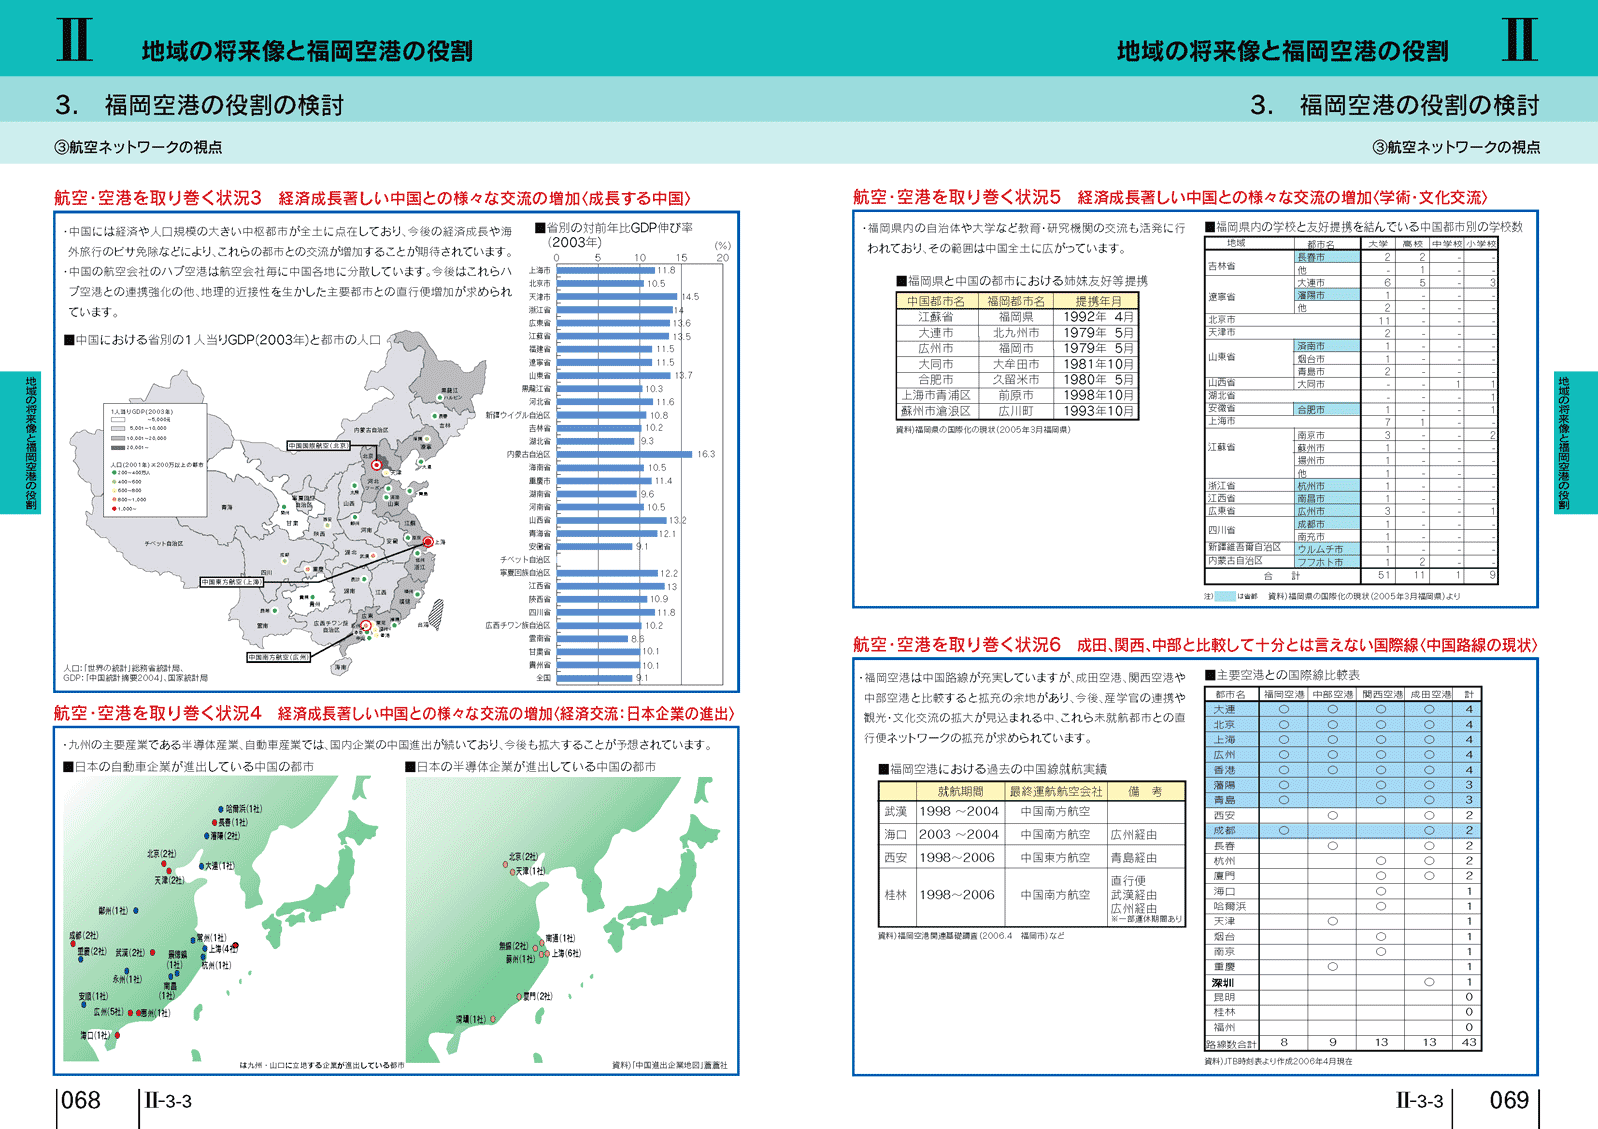Click the large Roman numeral II at top right

(1519, 40)
